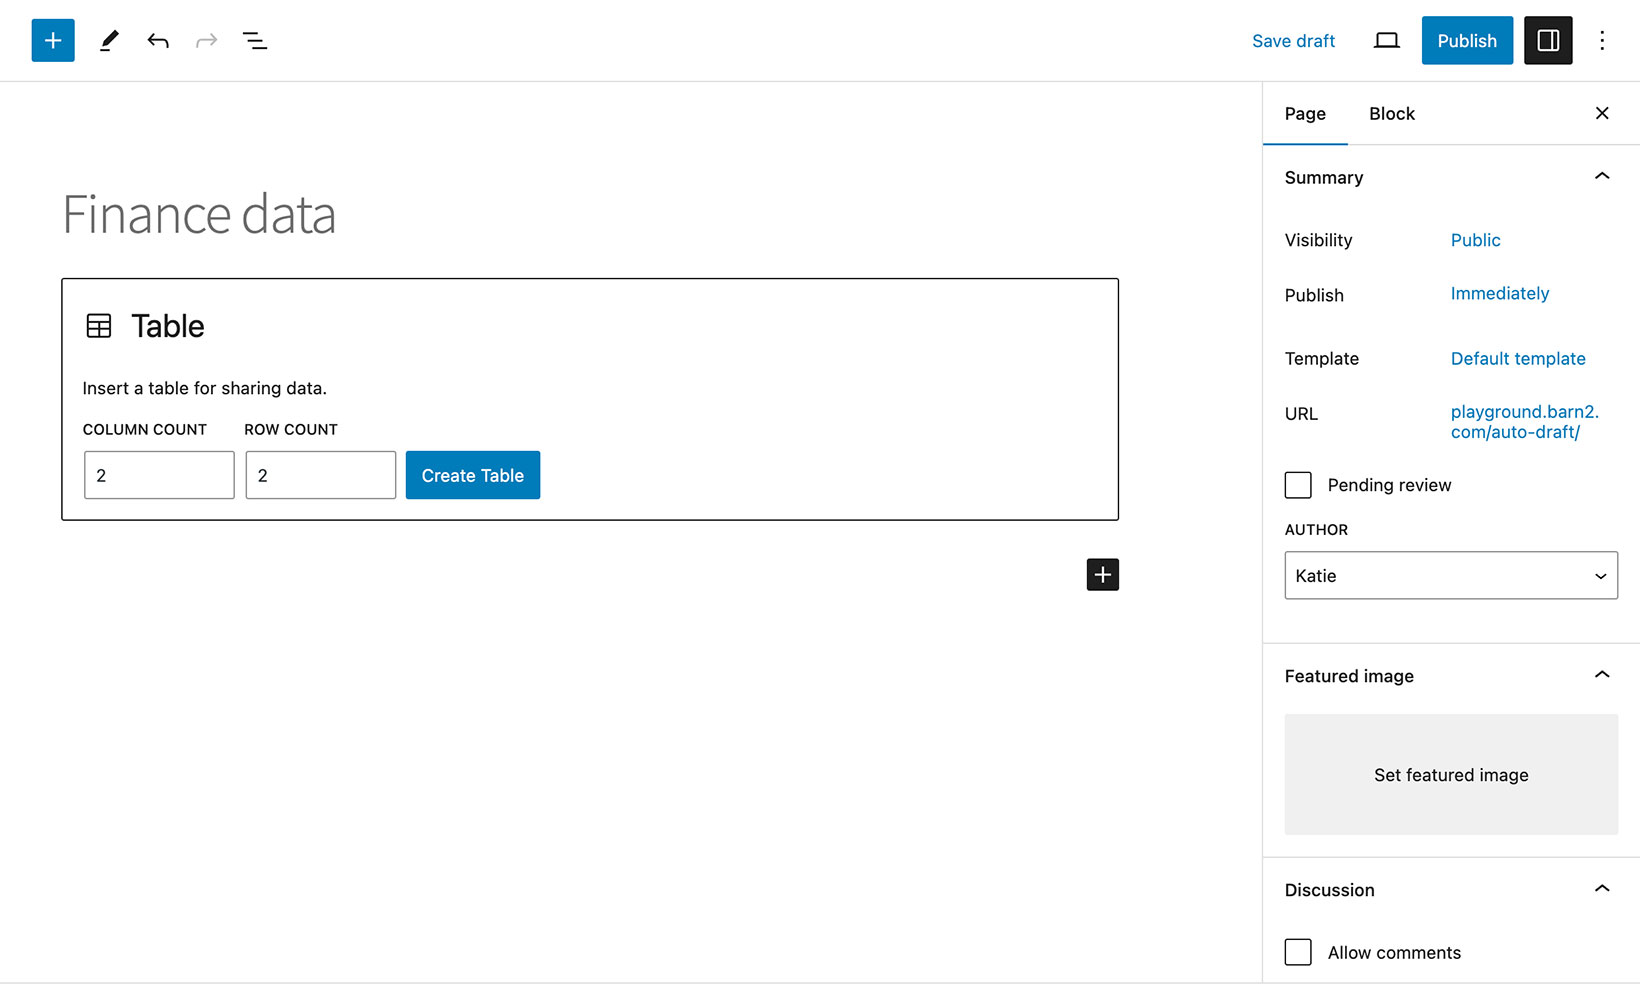Open the block inserter plus button

click(53, 41)
